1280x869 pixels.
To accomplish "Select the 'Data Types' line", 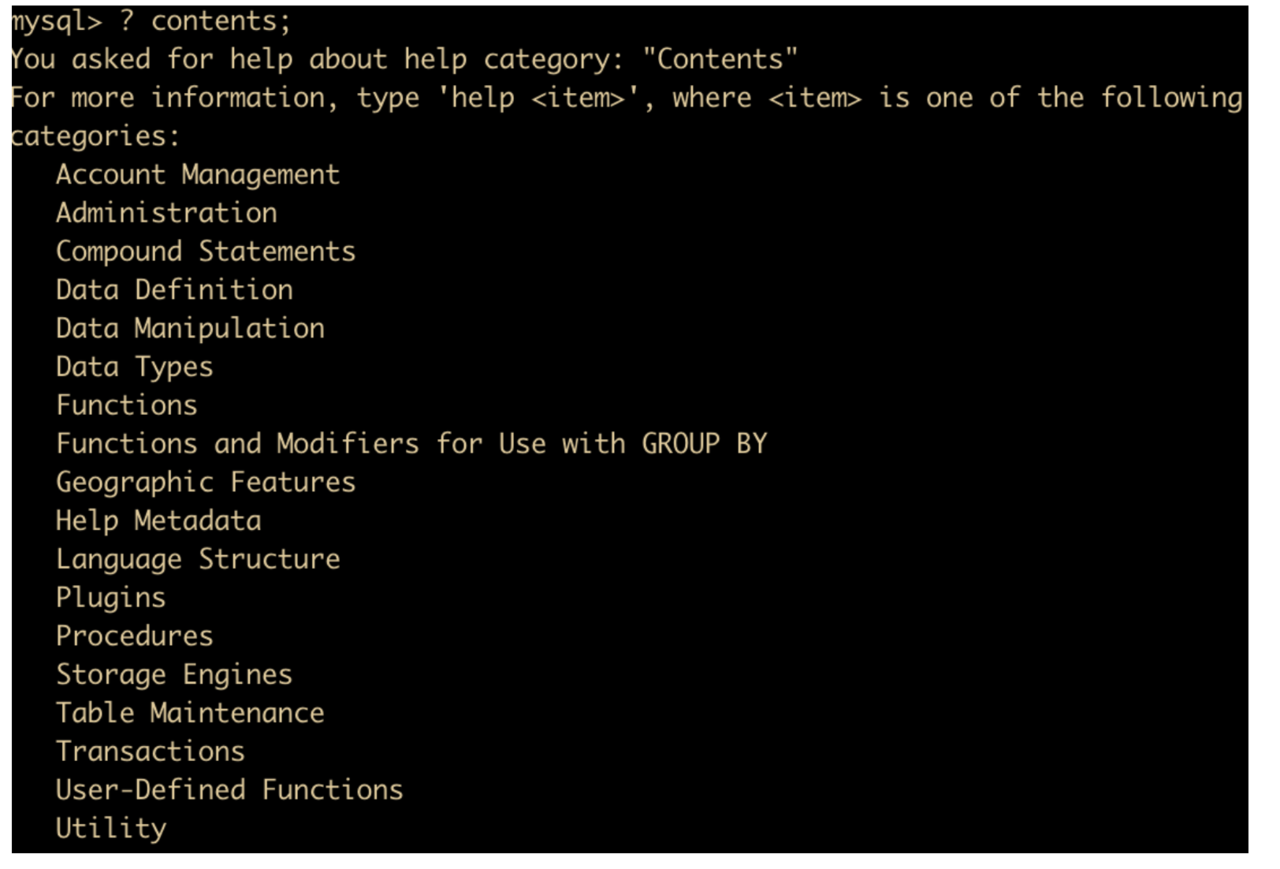I will (x=135, y=367).
